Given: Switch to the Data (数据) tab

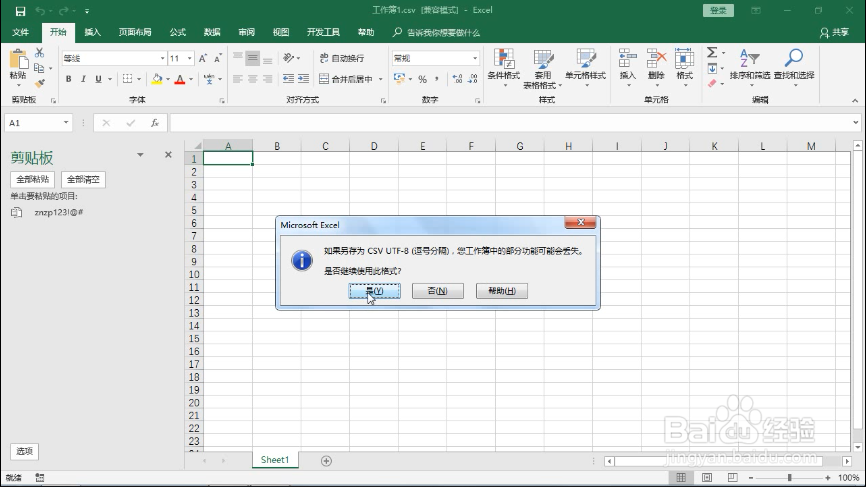Looking at the screenshot, I should [x=212, y=33].
